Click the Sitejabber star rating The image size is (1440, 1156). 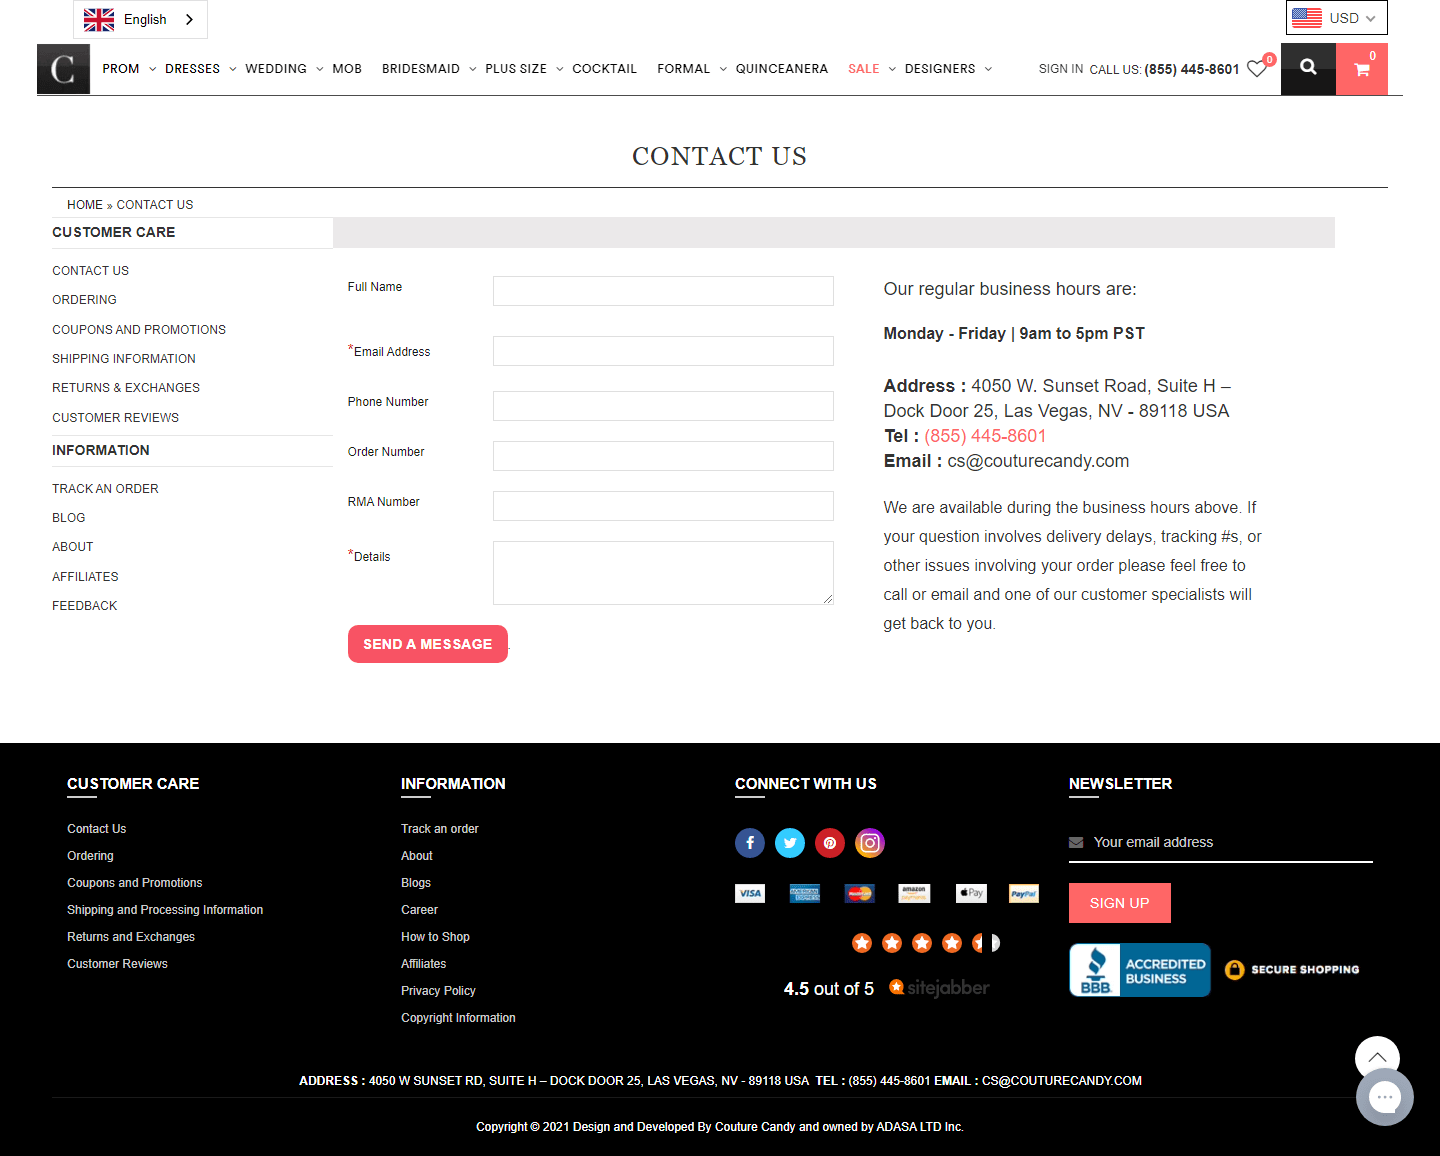coord(922,943)
